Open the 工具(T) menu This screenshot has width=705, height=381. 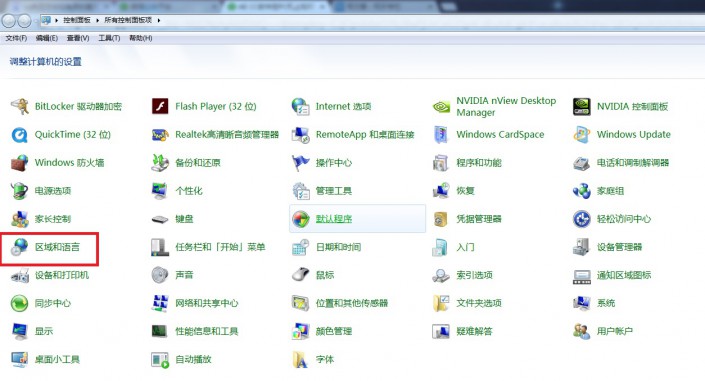(109, 38)
